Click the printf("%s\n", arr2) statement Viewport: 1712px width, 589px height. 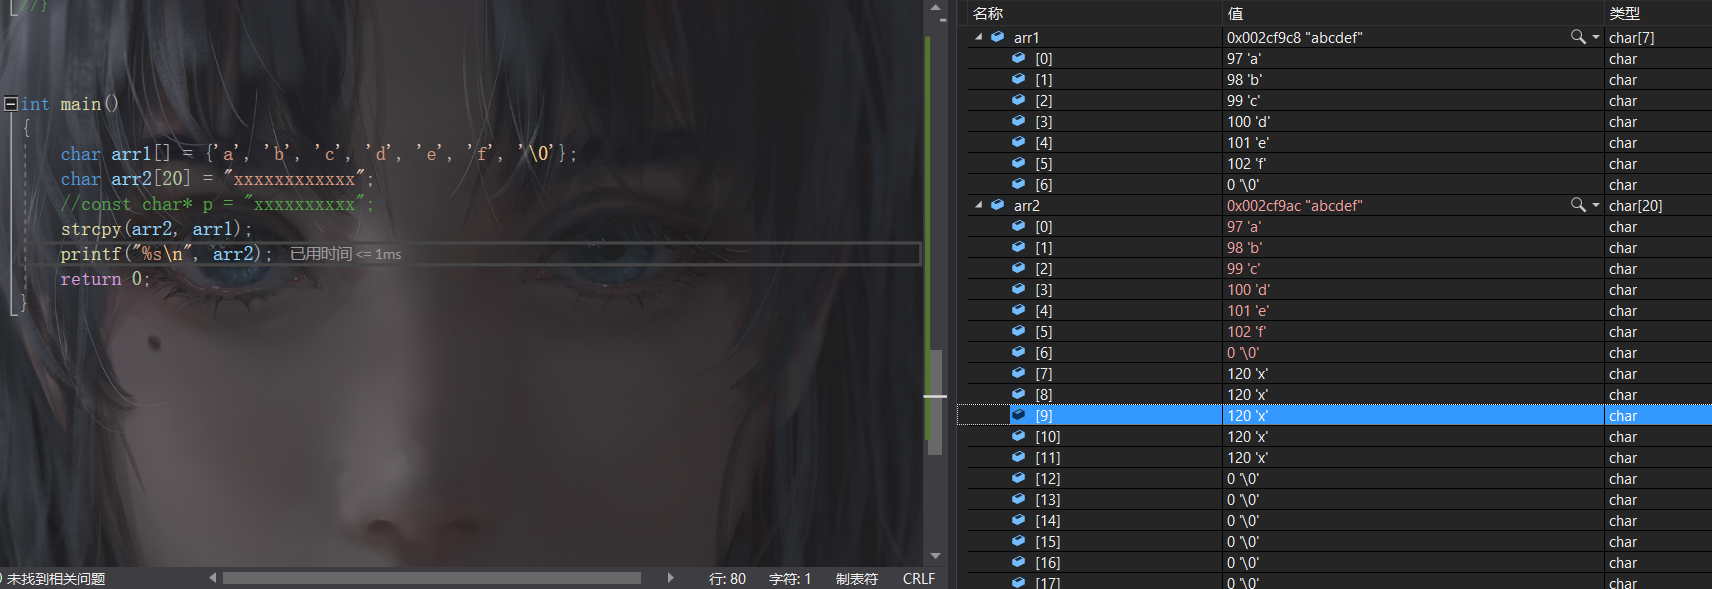[166, 254]
